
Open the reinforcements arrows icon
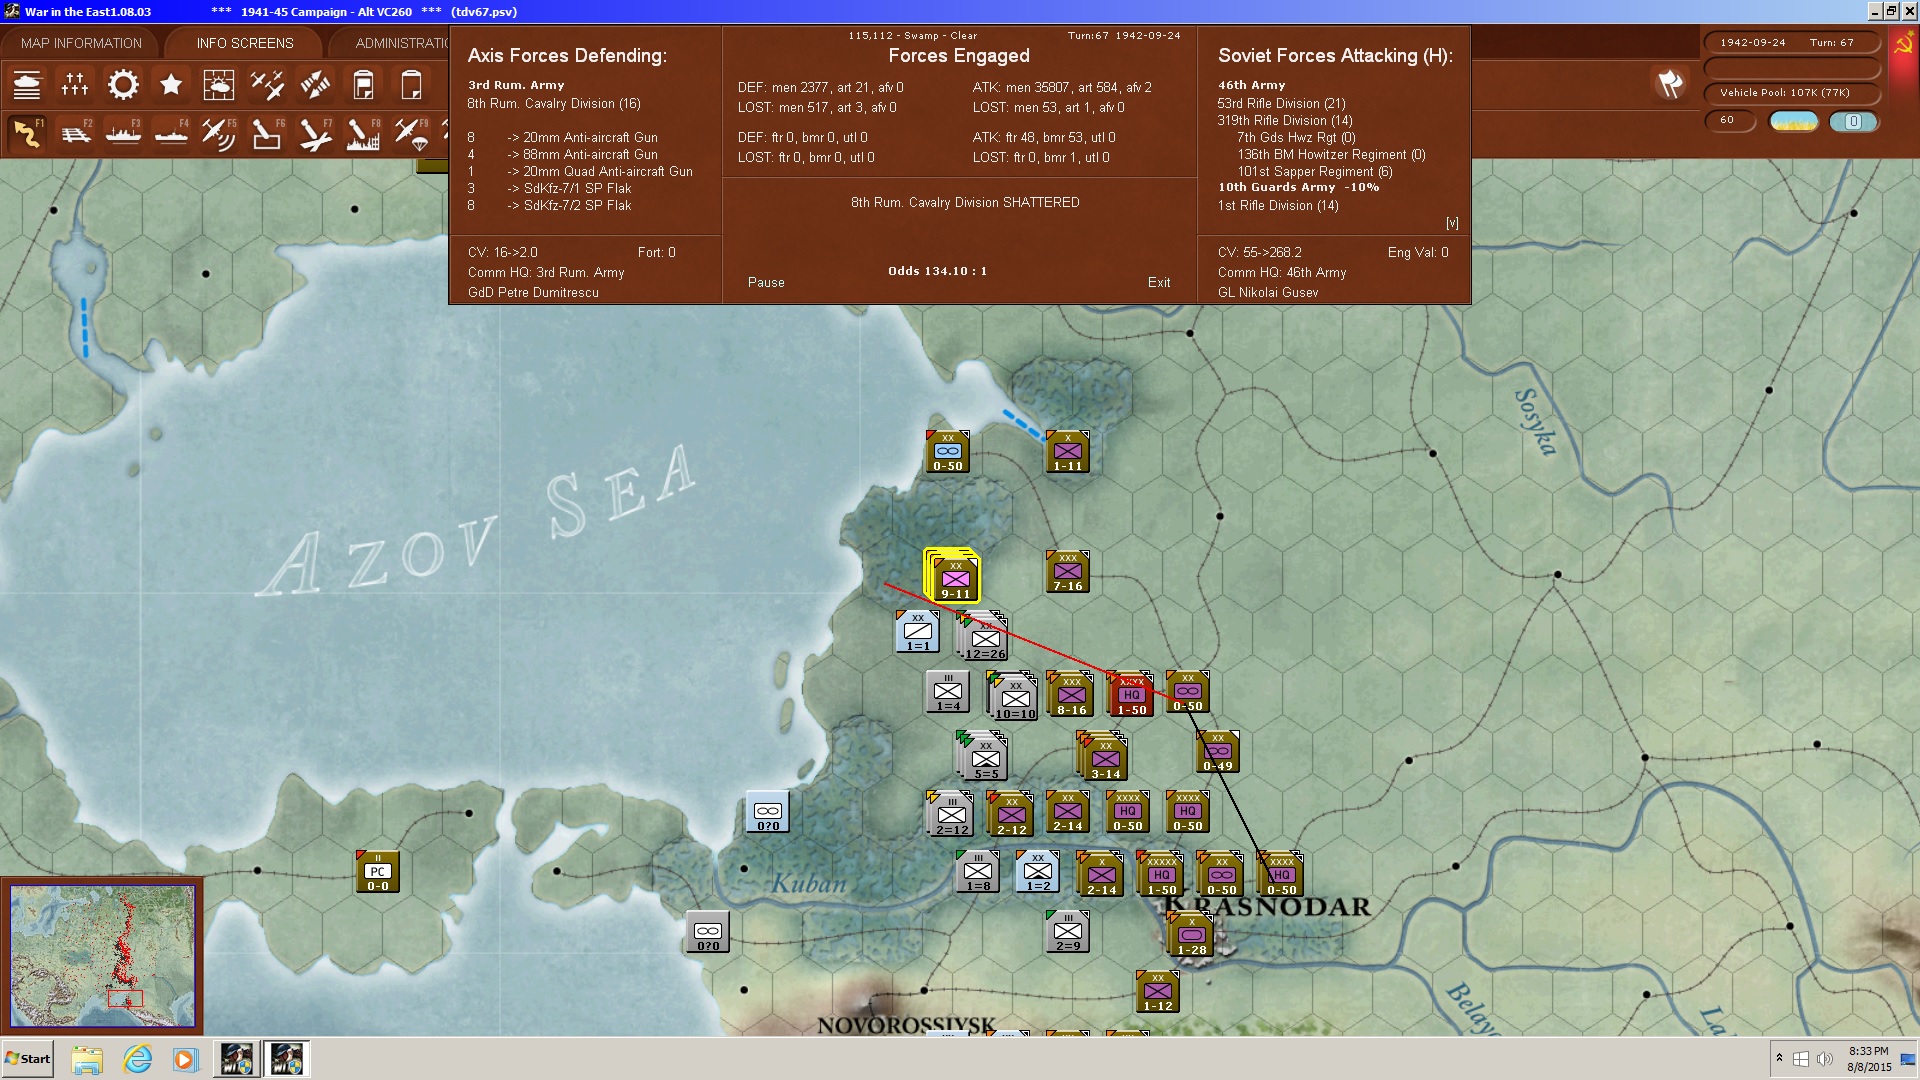pos(315,85)
